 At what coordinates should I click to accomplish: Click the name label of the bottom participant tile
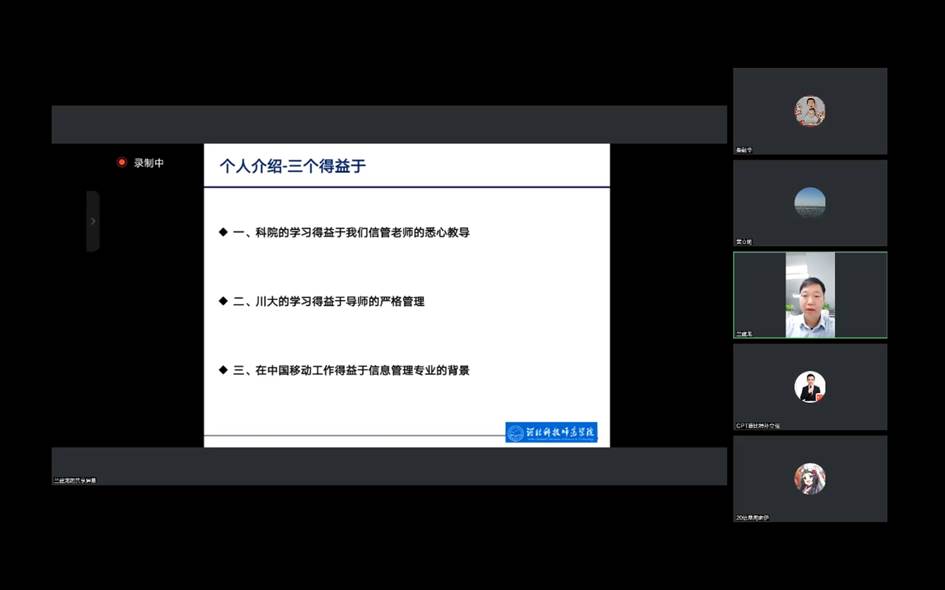pyautogui.click(x=753, y=517)
